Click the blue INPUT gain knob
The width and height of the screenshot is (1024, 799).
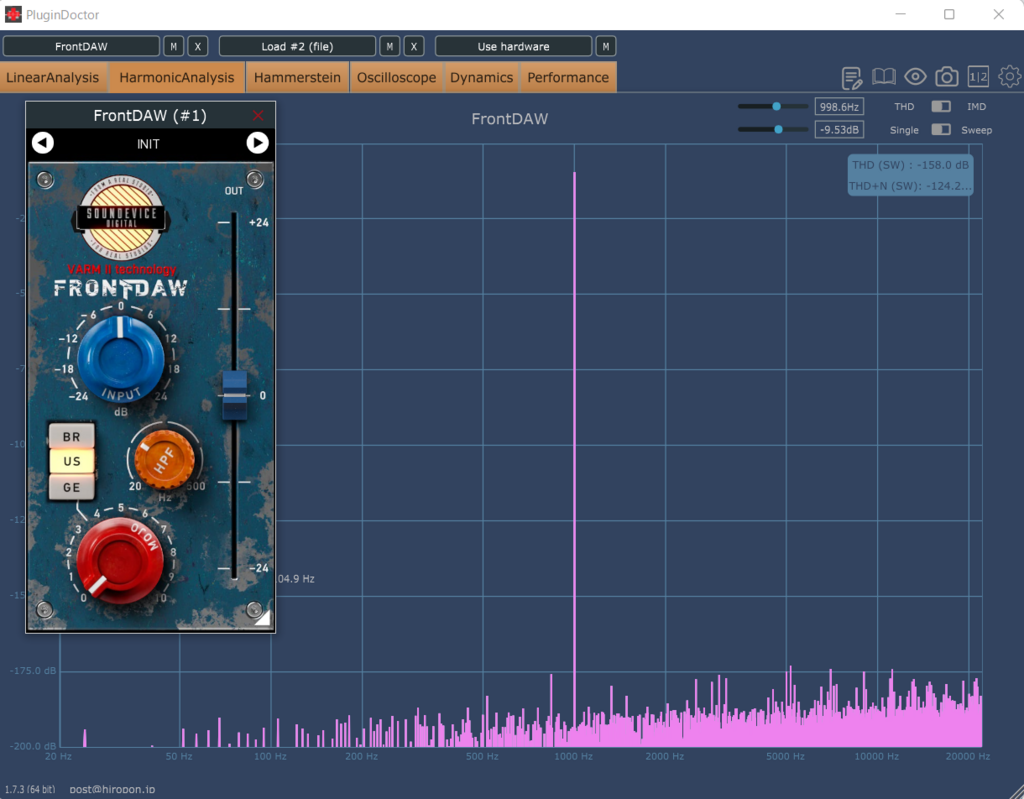pos(121,359)
